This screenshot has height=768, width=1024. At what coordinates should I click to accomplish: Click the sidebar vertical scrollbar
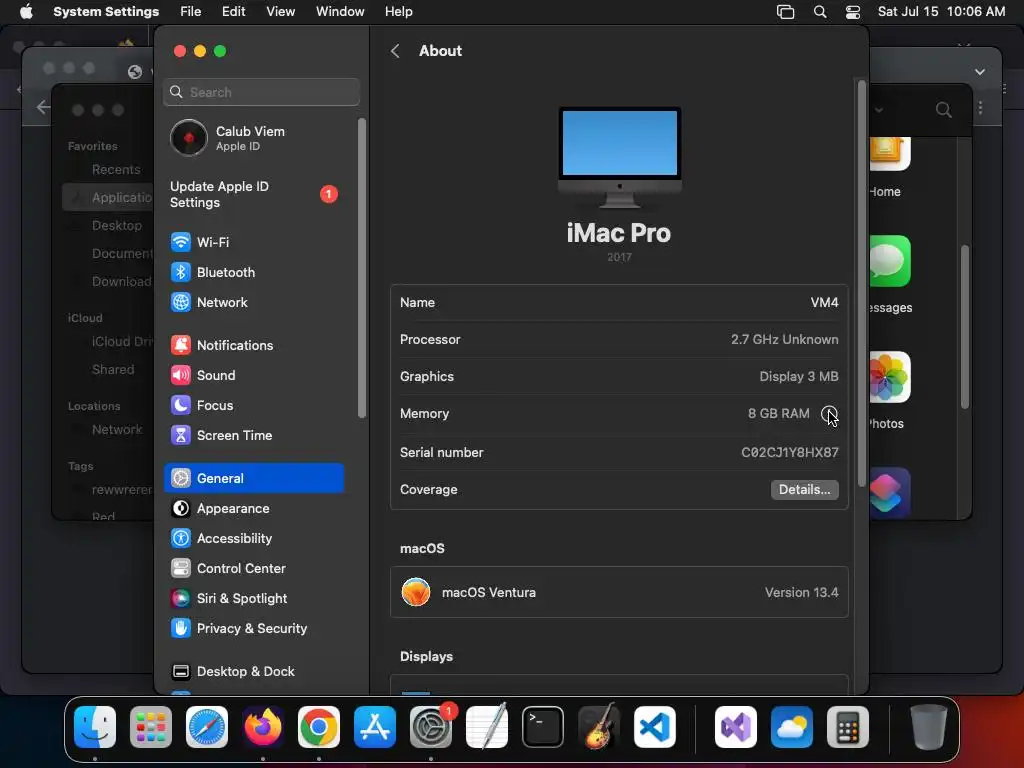362,268
